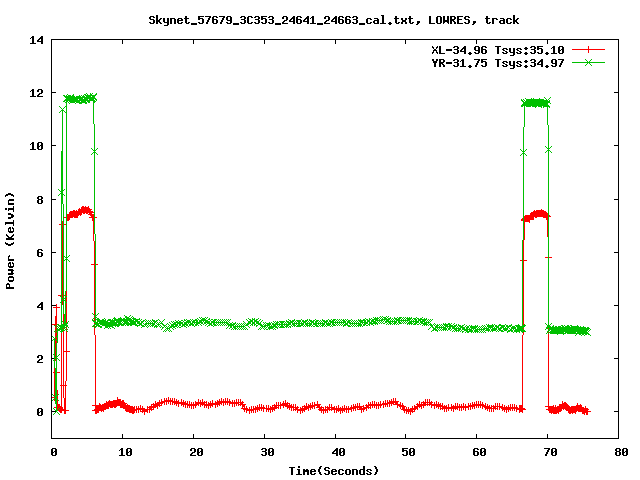Click x-axis tick label 40
This screenshot has width=640, height=480.
[x=338, y=452]
